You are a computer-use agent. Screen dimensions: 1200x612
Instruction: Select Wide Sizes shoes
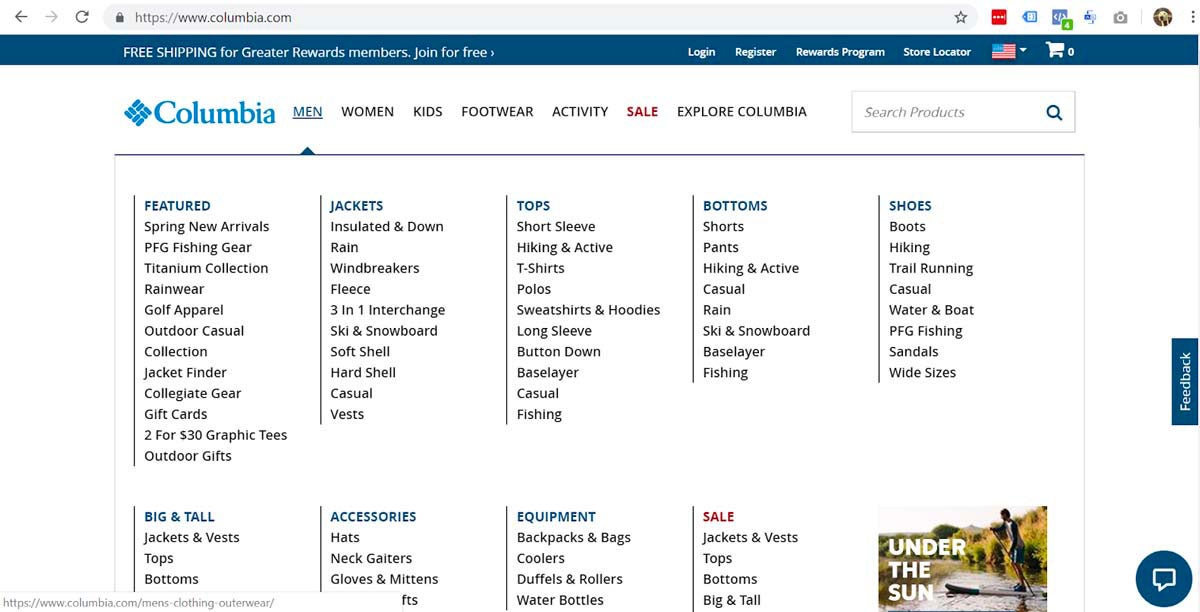922,372
